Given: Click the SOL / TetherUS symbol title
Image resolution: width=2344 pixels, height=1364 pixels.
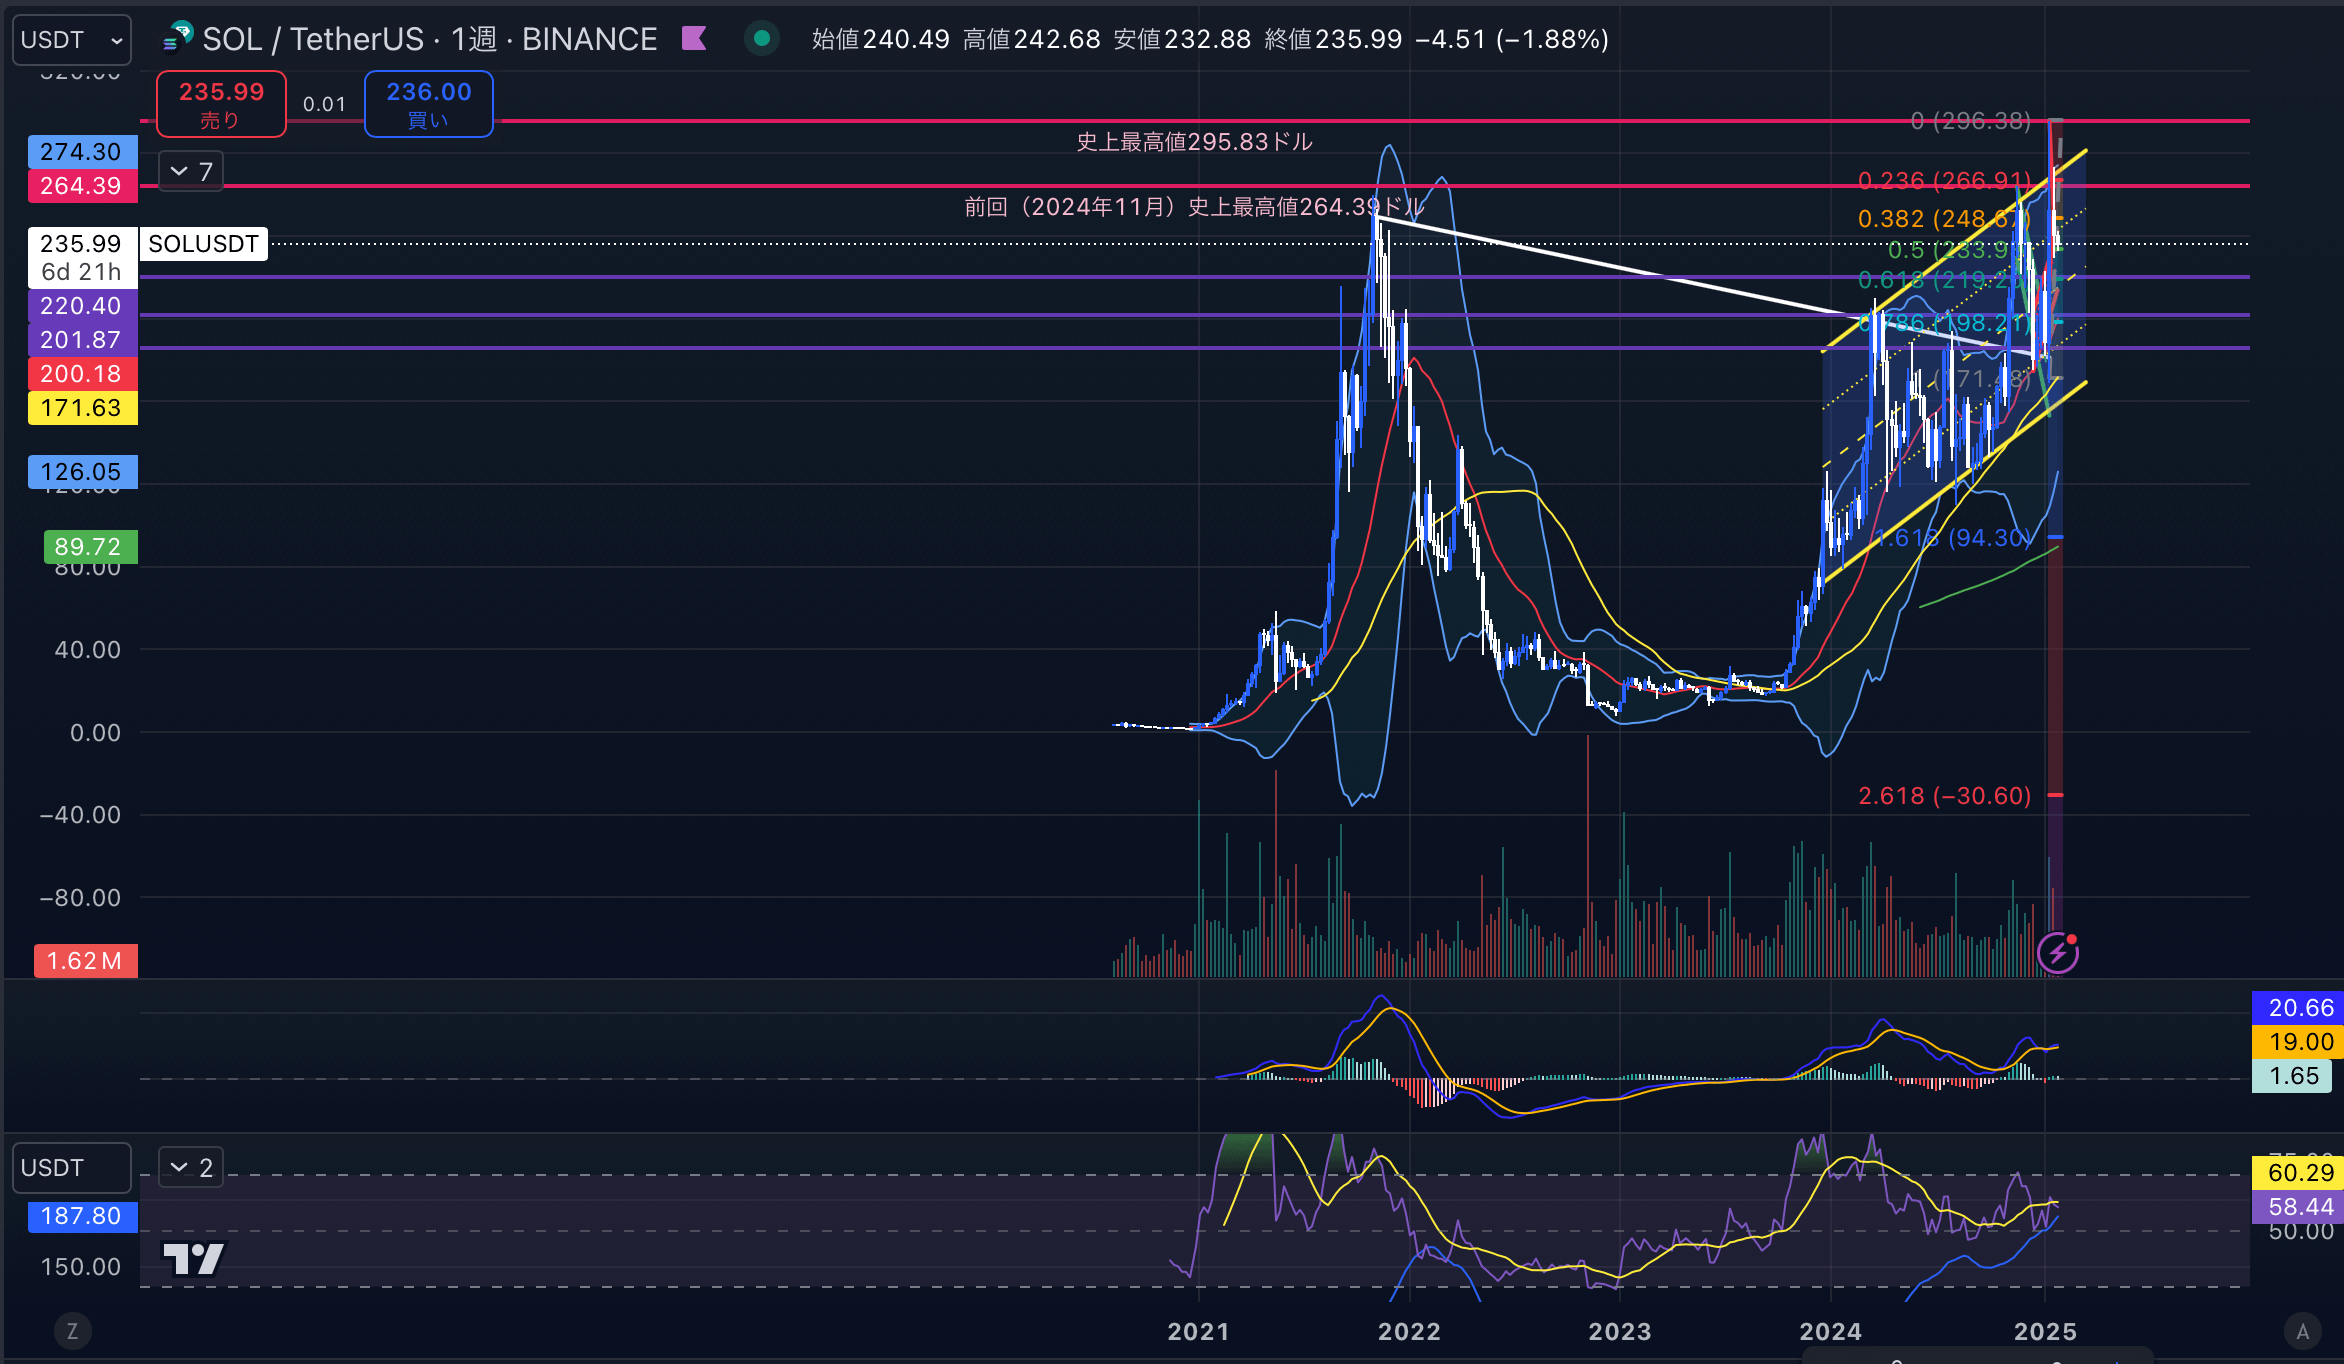Looking at the screenshot, I should tap(313, 39).
